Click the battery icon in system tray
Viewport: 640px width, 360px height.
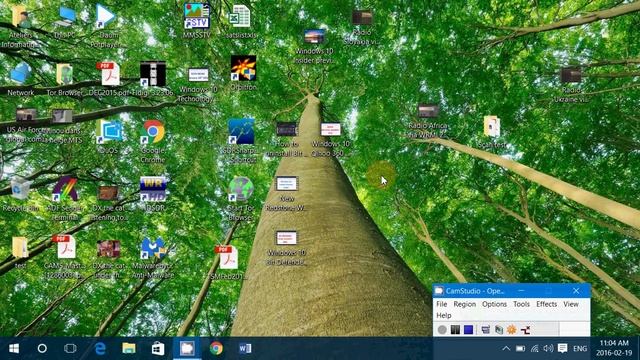[520, 349]
